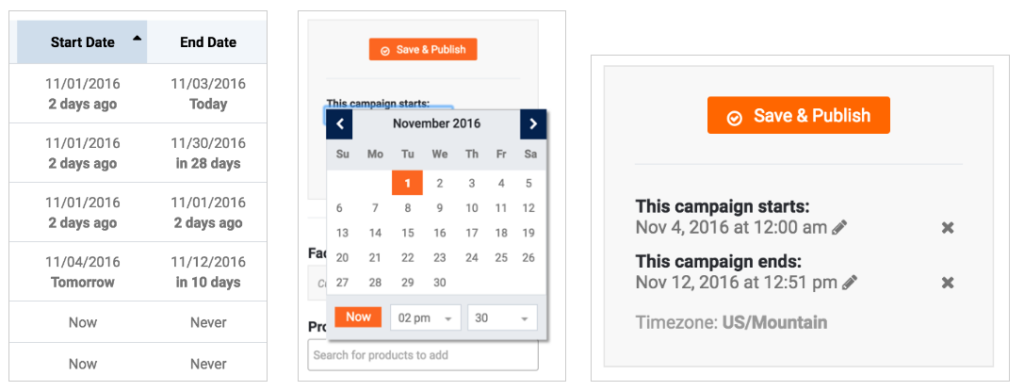Open row with start date 11/04/2016
1024x391 pixels.
pyautogui.click(x=138, y=272)
